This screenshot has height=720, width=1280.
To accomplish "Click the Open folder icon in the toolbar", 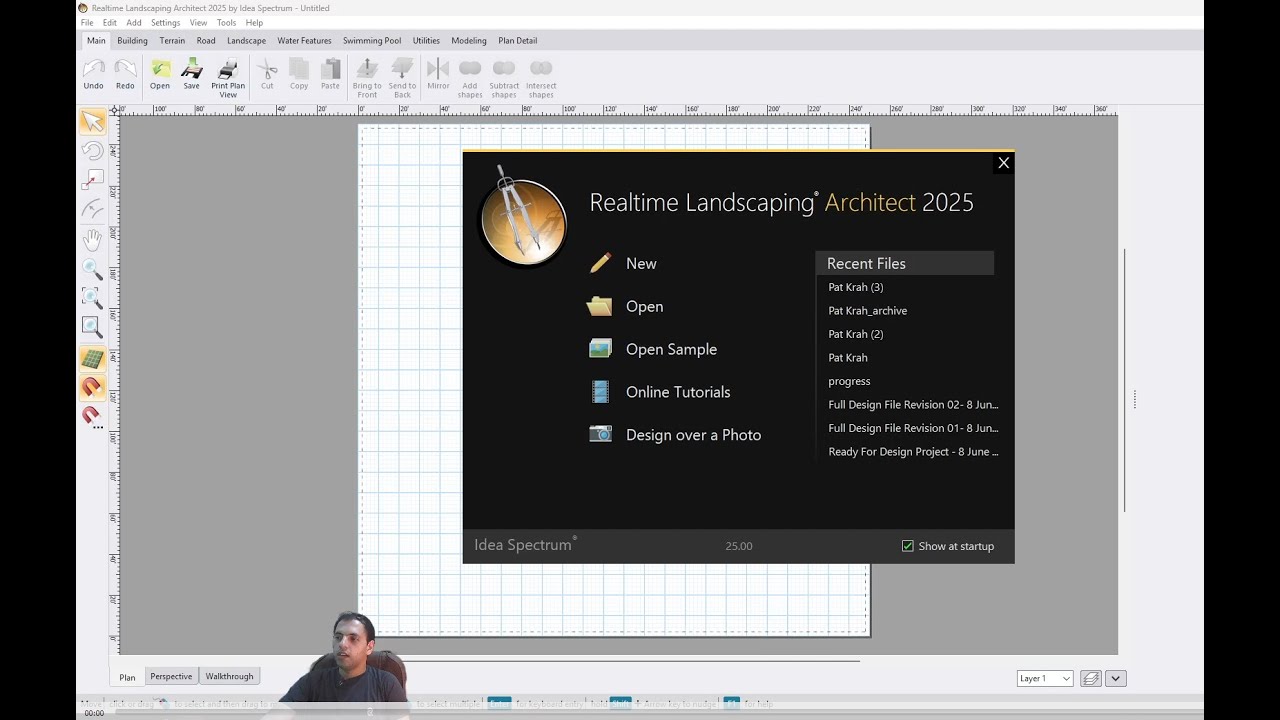I will tap(160, 68).
